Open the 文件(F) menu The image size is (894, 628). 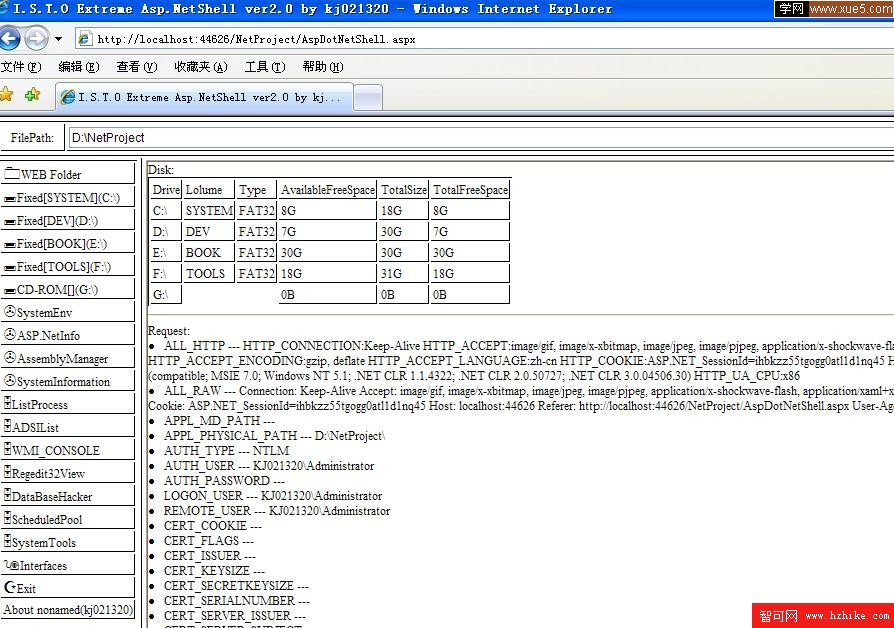pyautogui.click(x=21, y=67)
